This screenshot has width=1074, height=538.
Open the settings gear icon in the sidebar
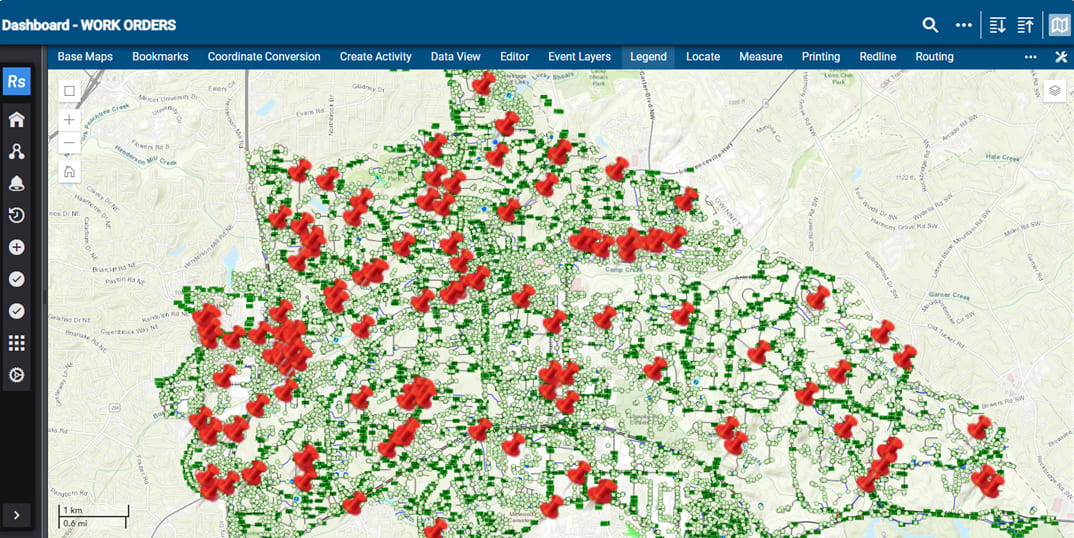pyautogui.click(x=16, y=375)
